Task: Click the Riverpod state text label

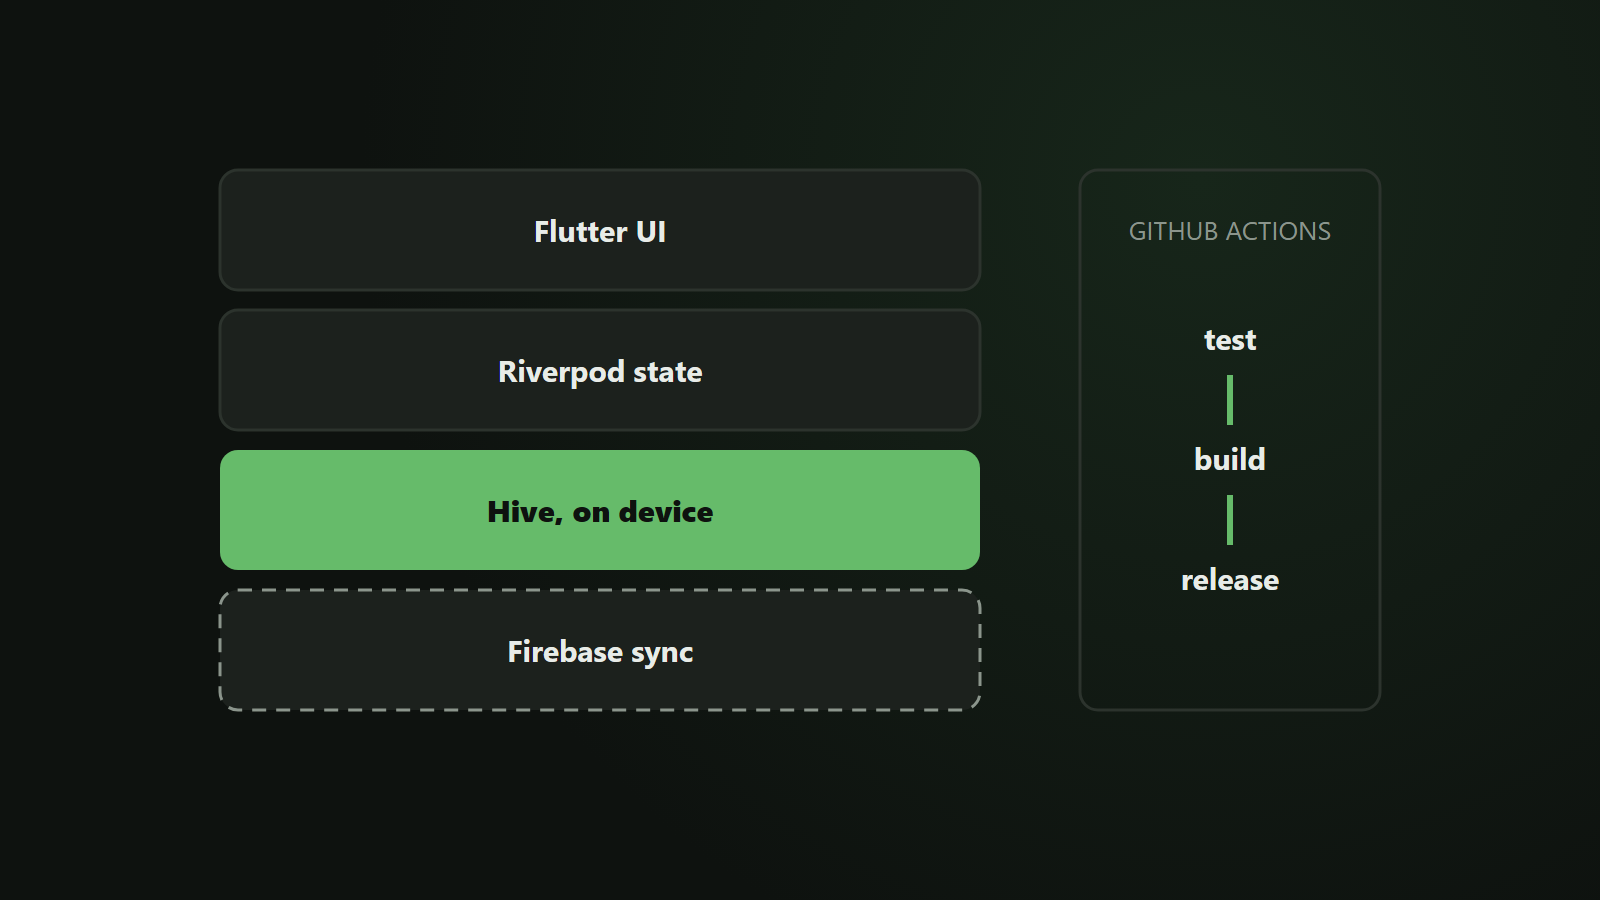Action: click(600, 372)
